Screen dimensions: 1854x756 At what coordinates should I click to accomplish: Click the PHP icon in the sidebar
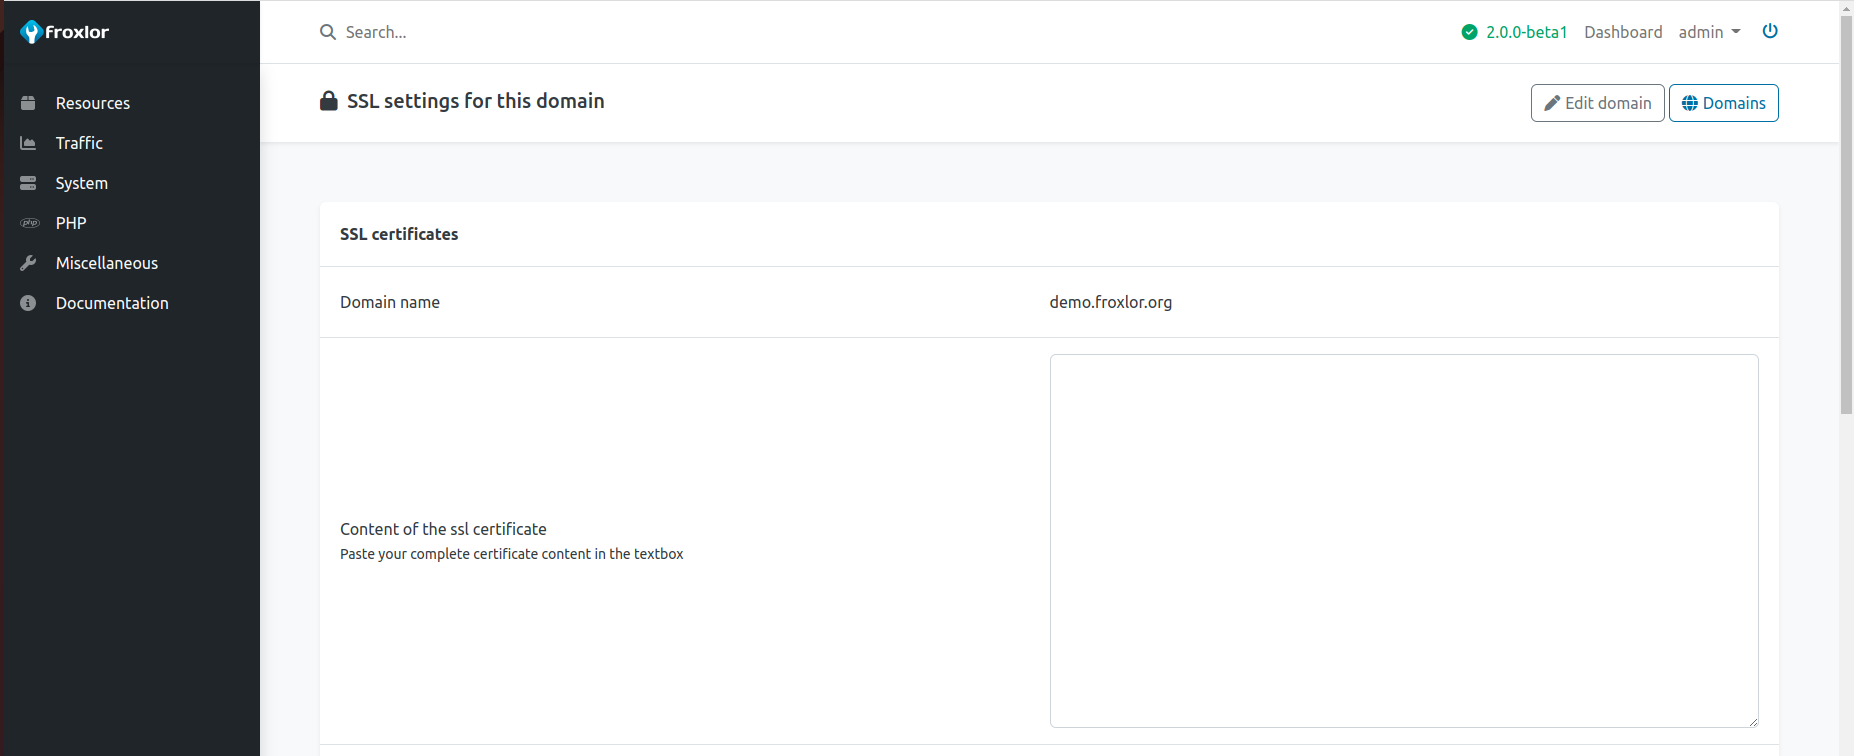tap(30, 223)
